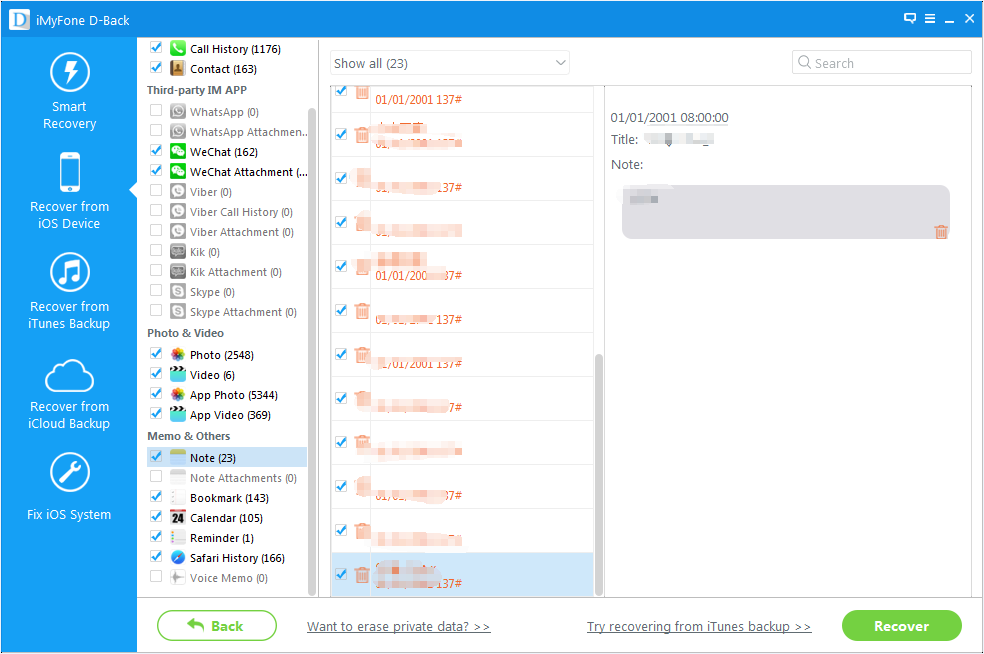Enable the WhatsApp checkbox
The height and width of the screenshot is (654, 984).
[156, 110]
